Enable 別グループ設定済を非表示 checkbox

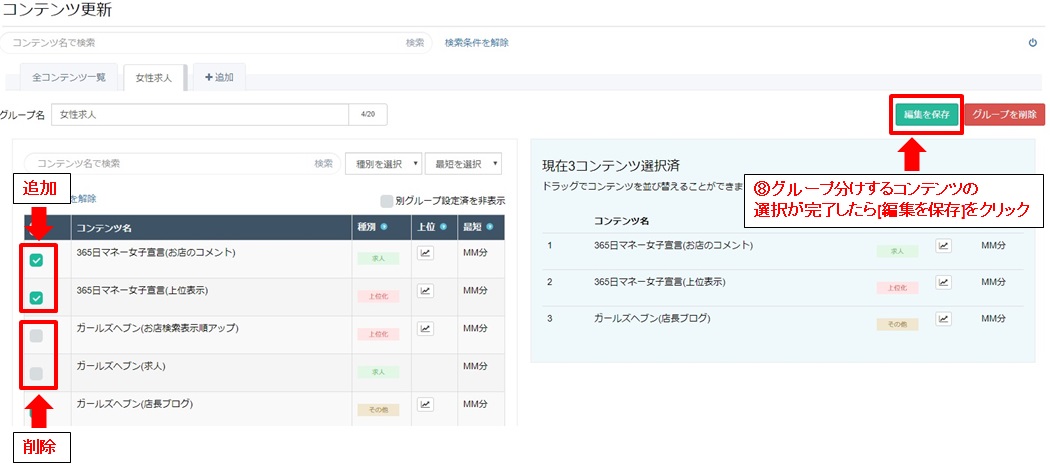pos(386,201)
